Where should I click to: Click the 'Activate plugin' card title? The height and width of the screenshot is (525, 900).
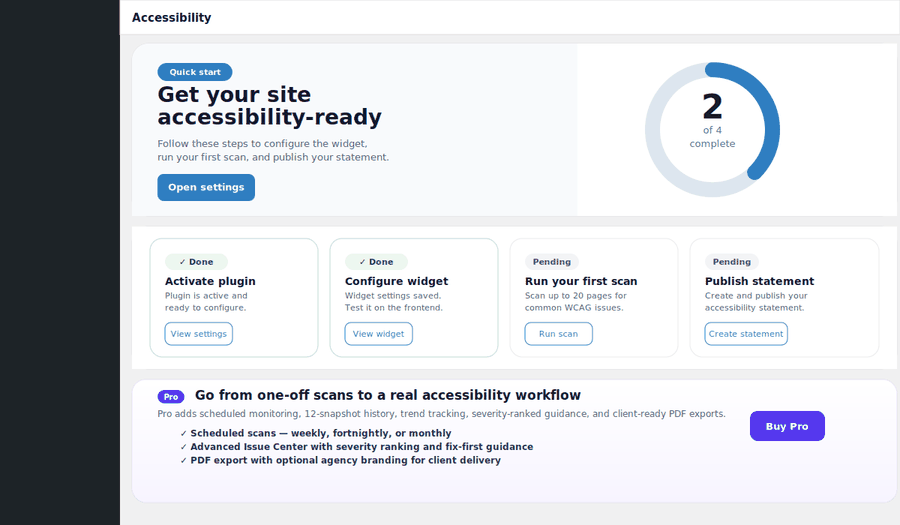click(210, 281)
